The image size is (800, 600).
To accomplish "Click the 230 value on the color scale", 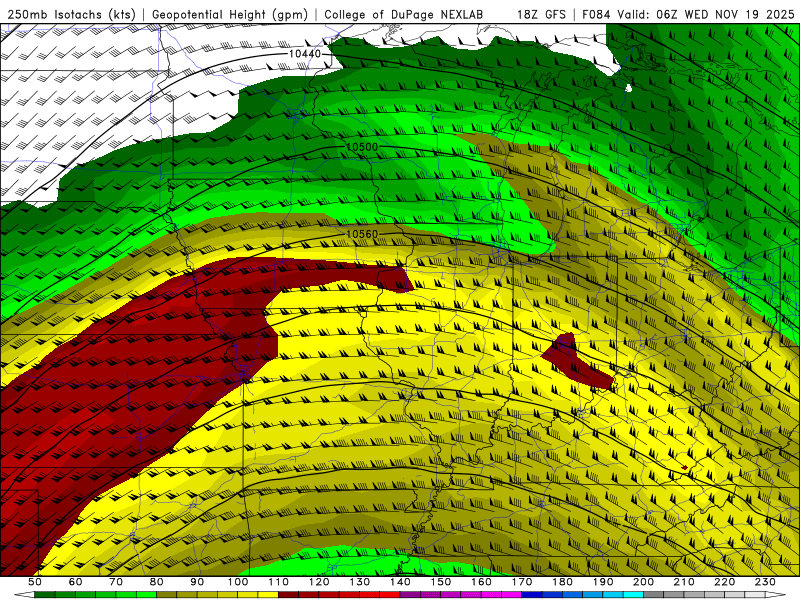I will pos(765,582).
